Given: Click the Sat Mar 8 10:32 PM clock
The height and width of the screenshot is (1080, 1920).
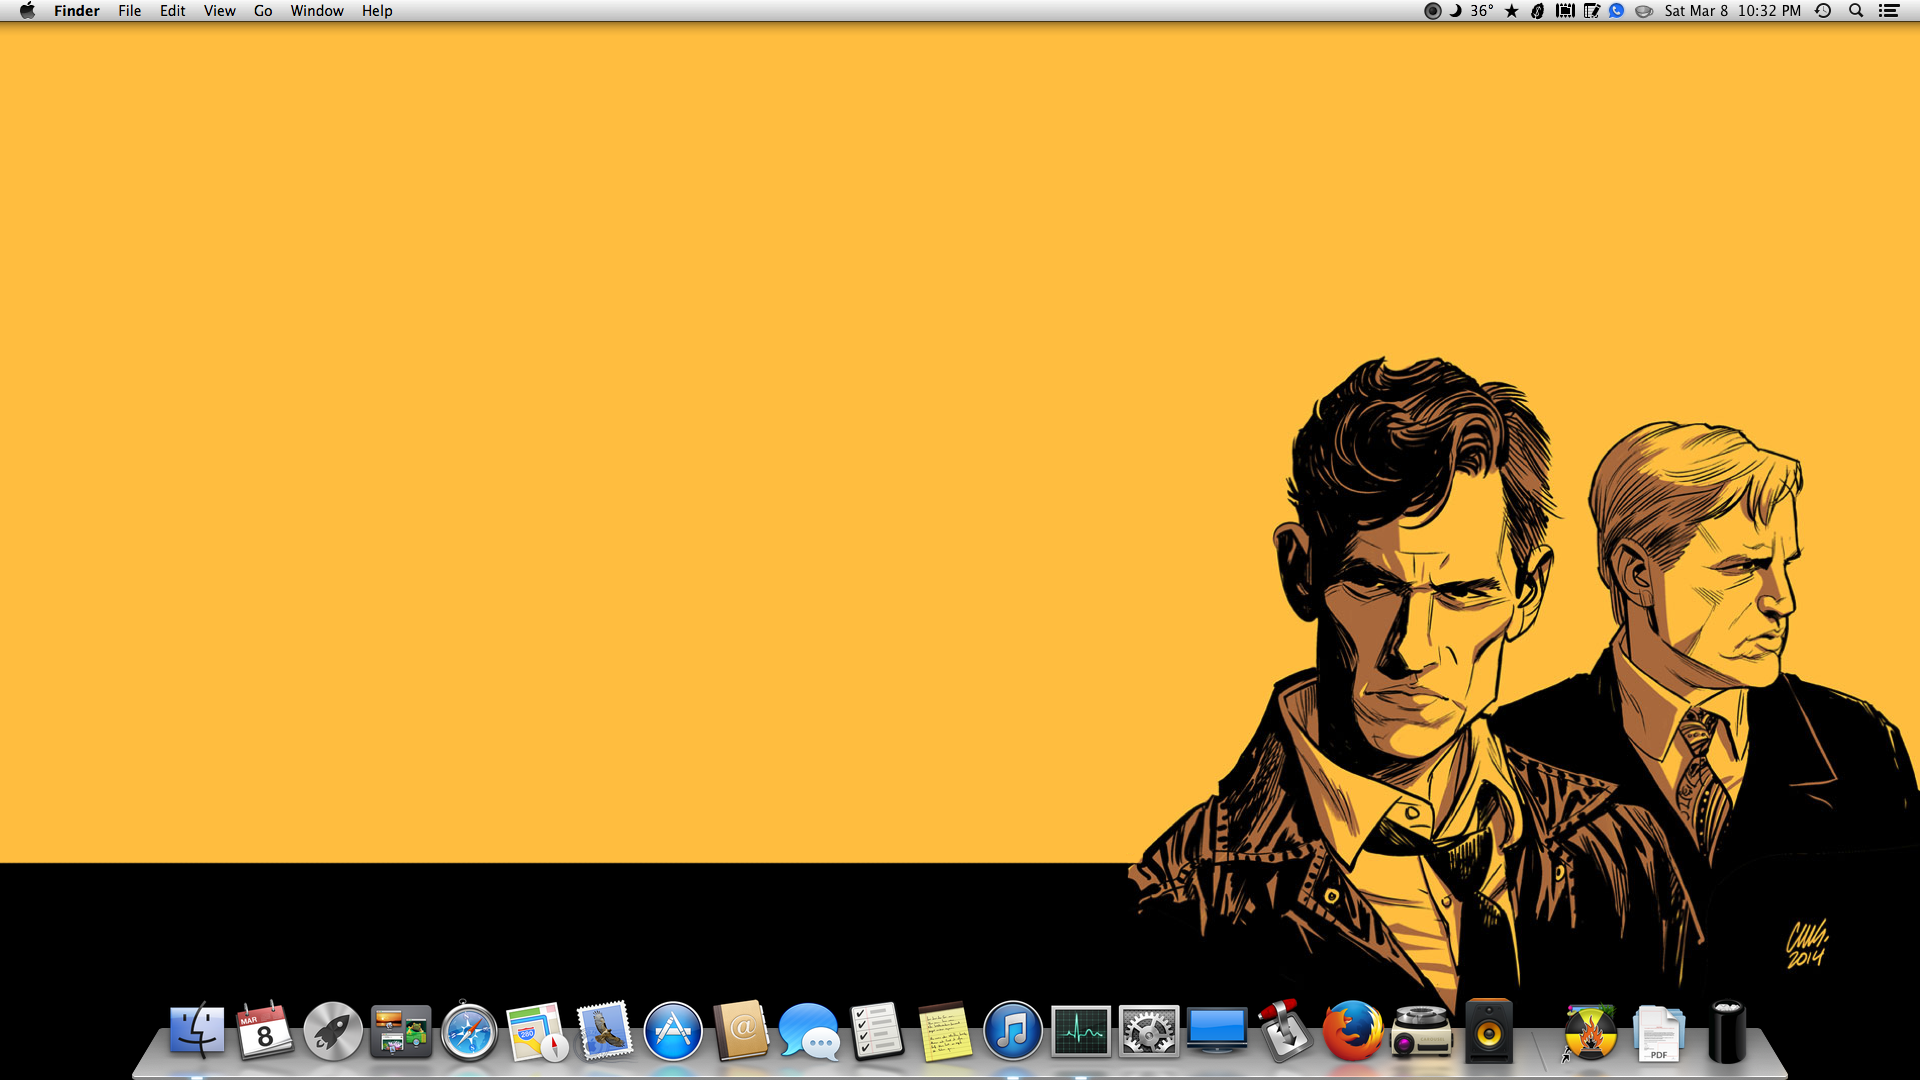Looking at the screenshot, I should pos(1733,11).
